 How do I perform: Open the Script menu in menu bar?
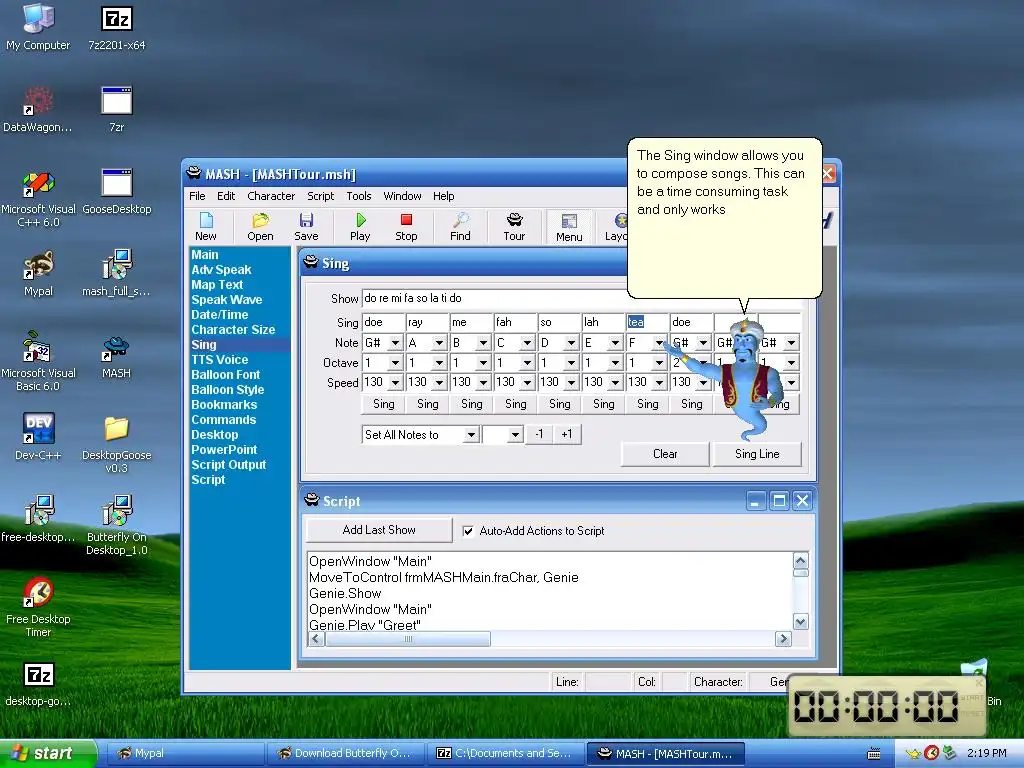coord(321,196)
